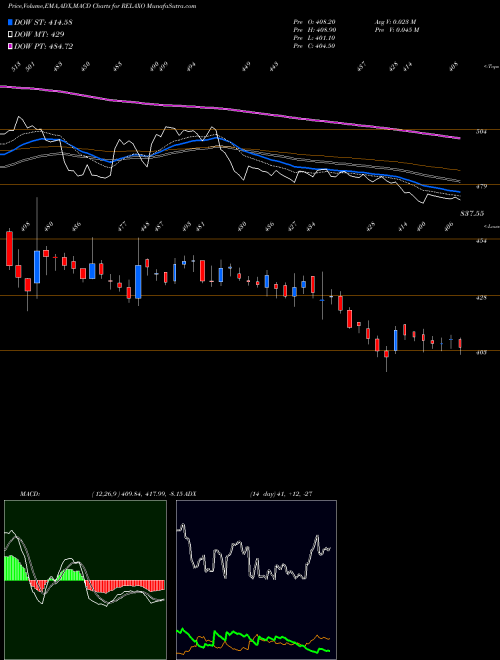Open the dark-blue ADX chart panel
Screen dimensions: 500x660
(x=256, y=580)
